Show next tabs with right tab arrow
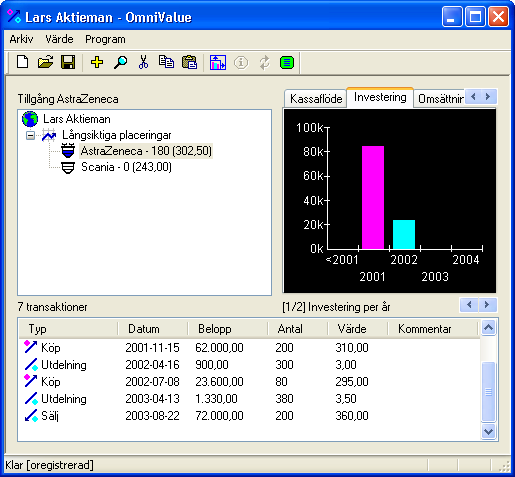The width and height of the screenshot is (515, 477). [x=488, y=97]
